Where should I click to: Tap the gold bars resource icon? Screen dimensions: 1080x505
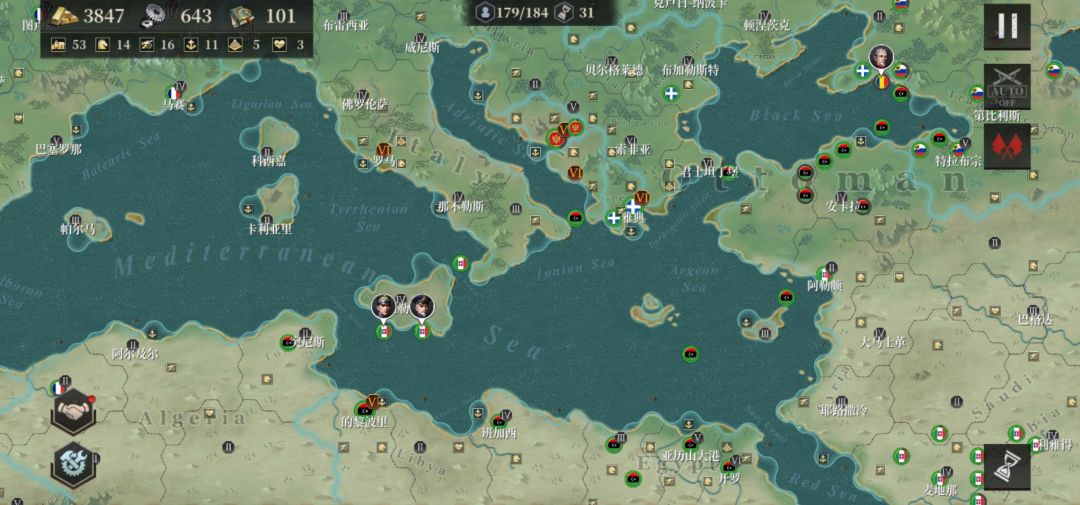[x=65, y=16]
